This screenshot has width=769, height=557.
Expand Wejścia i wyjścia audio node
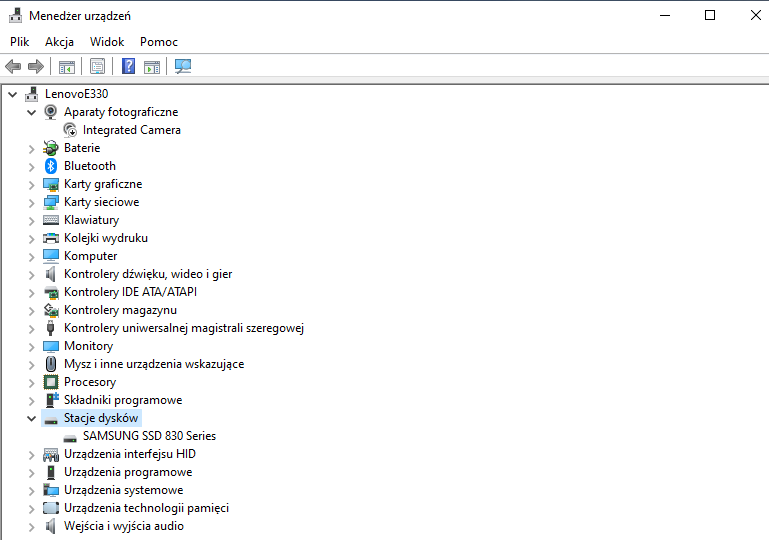(x=31, y=526)
